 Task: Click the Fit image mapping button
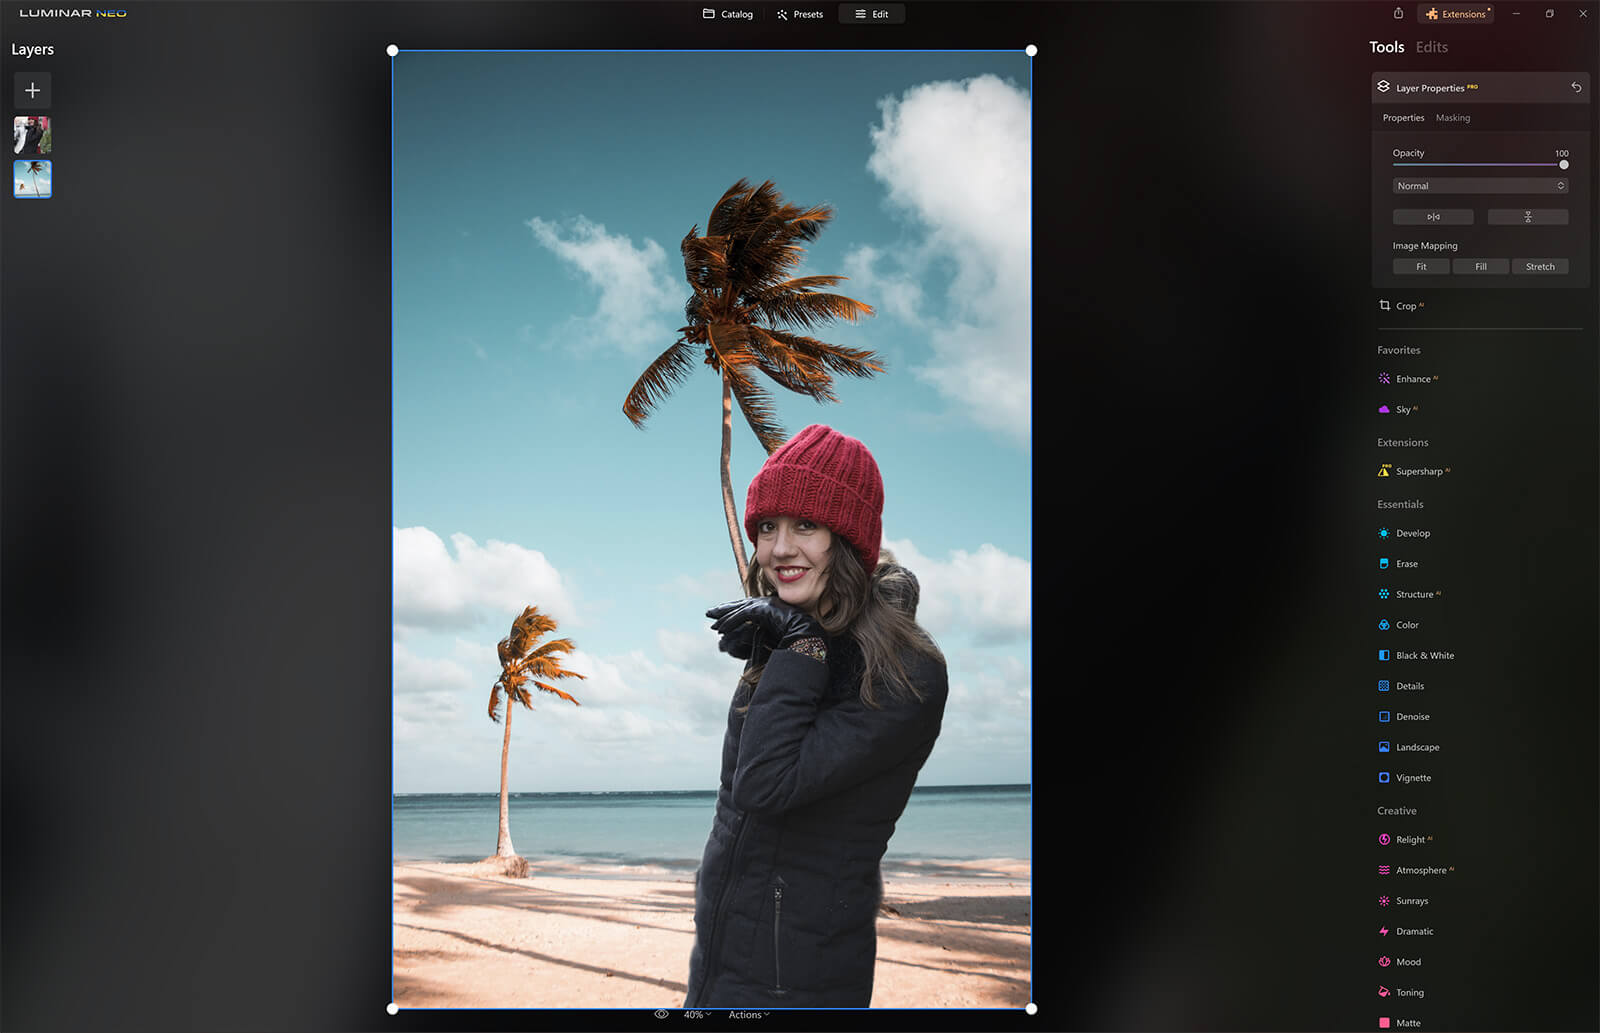(x=1421, y=267)
